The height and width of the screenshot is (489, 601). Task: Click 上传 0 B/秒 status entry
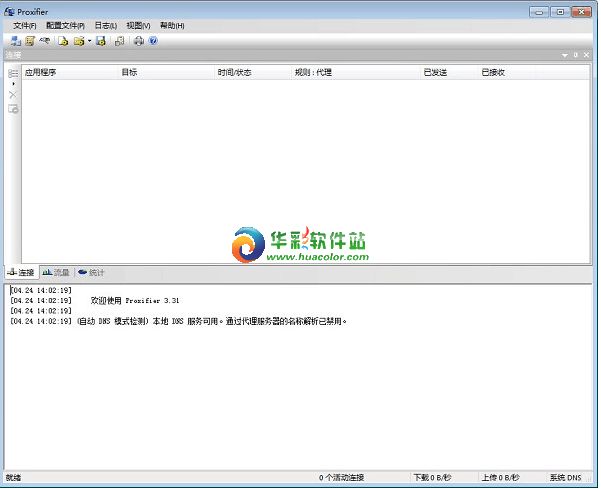point(501,478)
